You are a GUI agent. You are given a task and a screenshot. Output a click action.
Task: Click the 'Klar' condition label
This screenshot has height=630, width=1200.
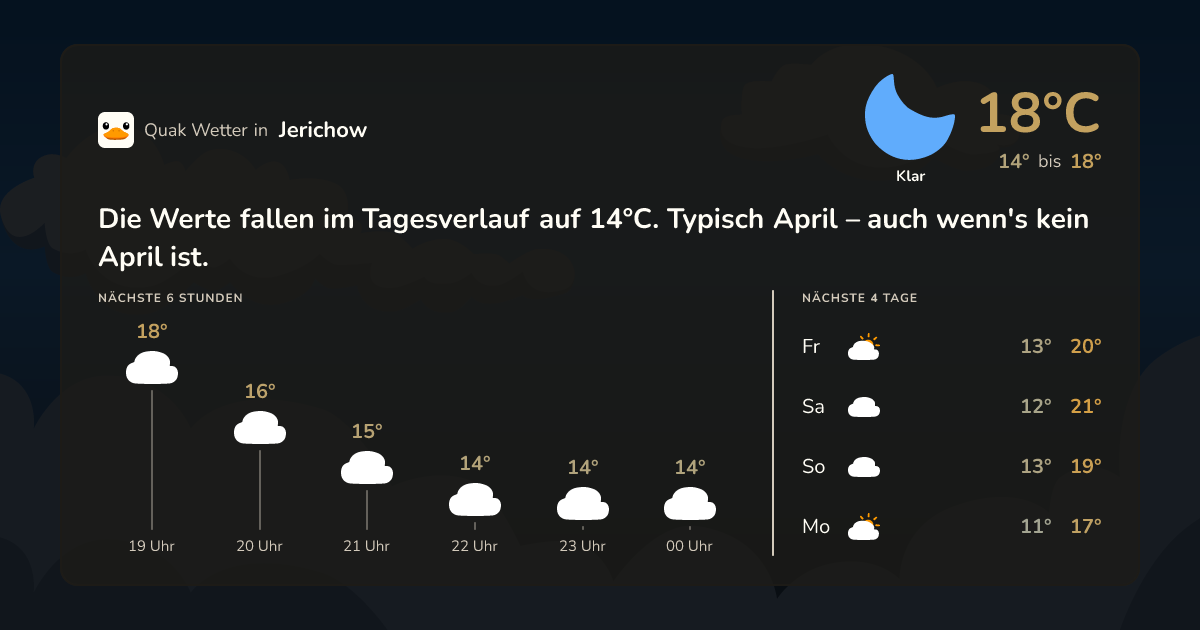point(910,176)
